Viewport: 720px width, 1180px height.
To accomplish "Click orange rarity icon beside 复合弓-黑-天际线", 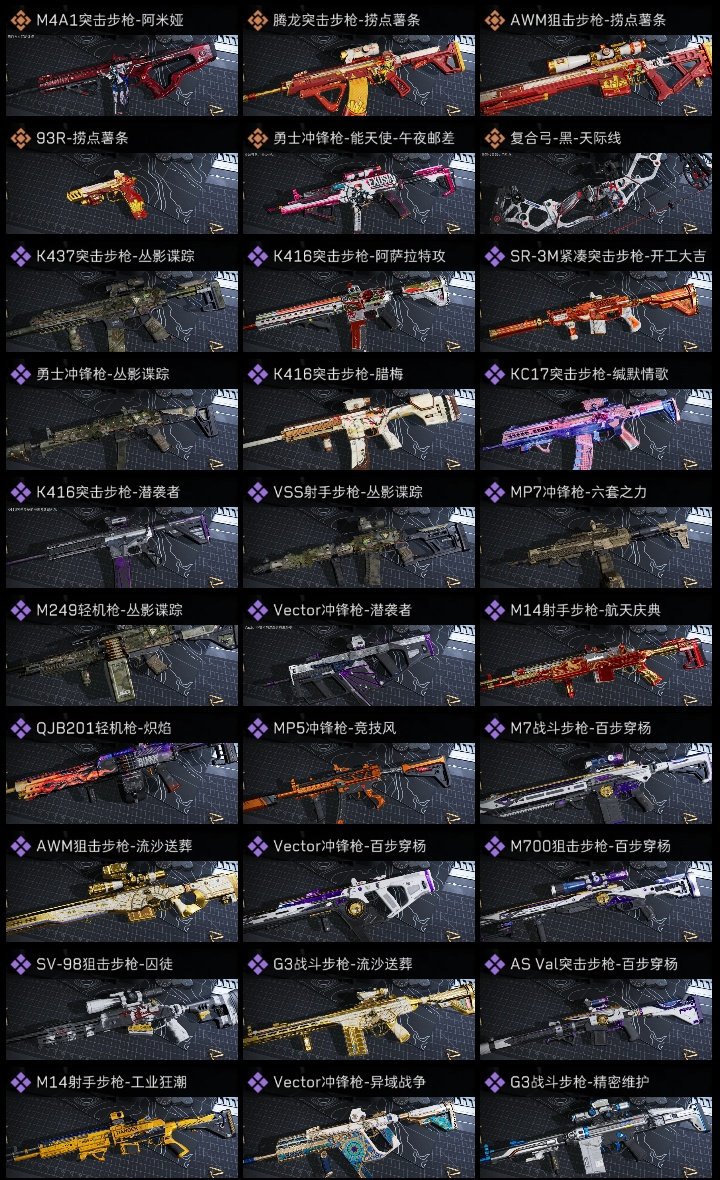I will (495, 138).
